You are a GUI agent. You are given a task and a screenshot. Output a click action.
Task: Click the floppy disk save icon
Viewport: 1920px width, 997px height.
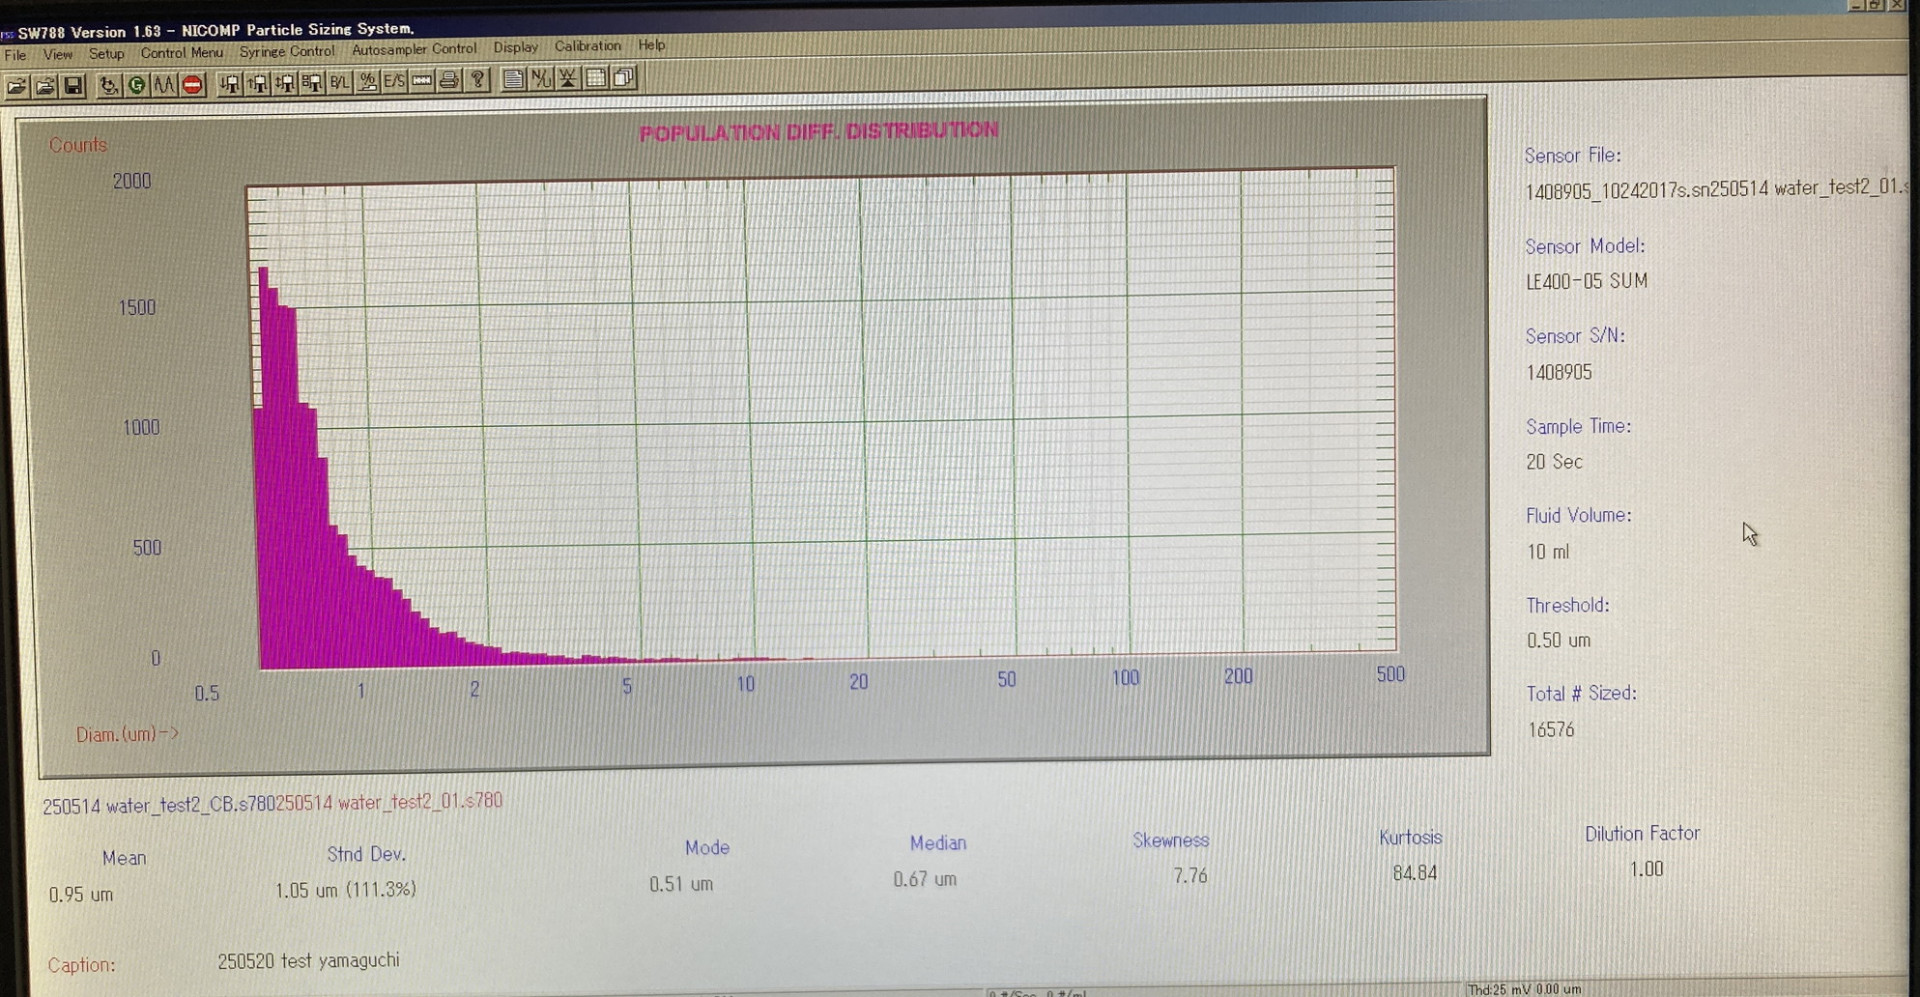[73, 87]
